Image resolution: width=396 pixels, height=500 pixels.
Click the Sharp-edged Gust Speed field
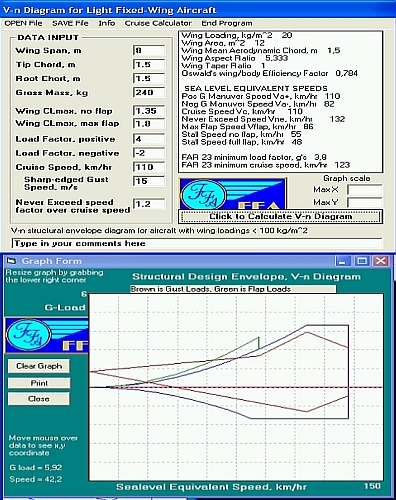click(x=149, y=181)
